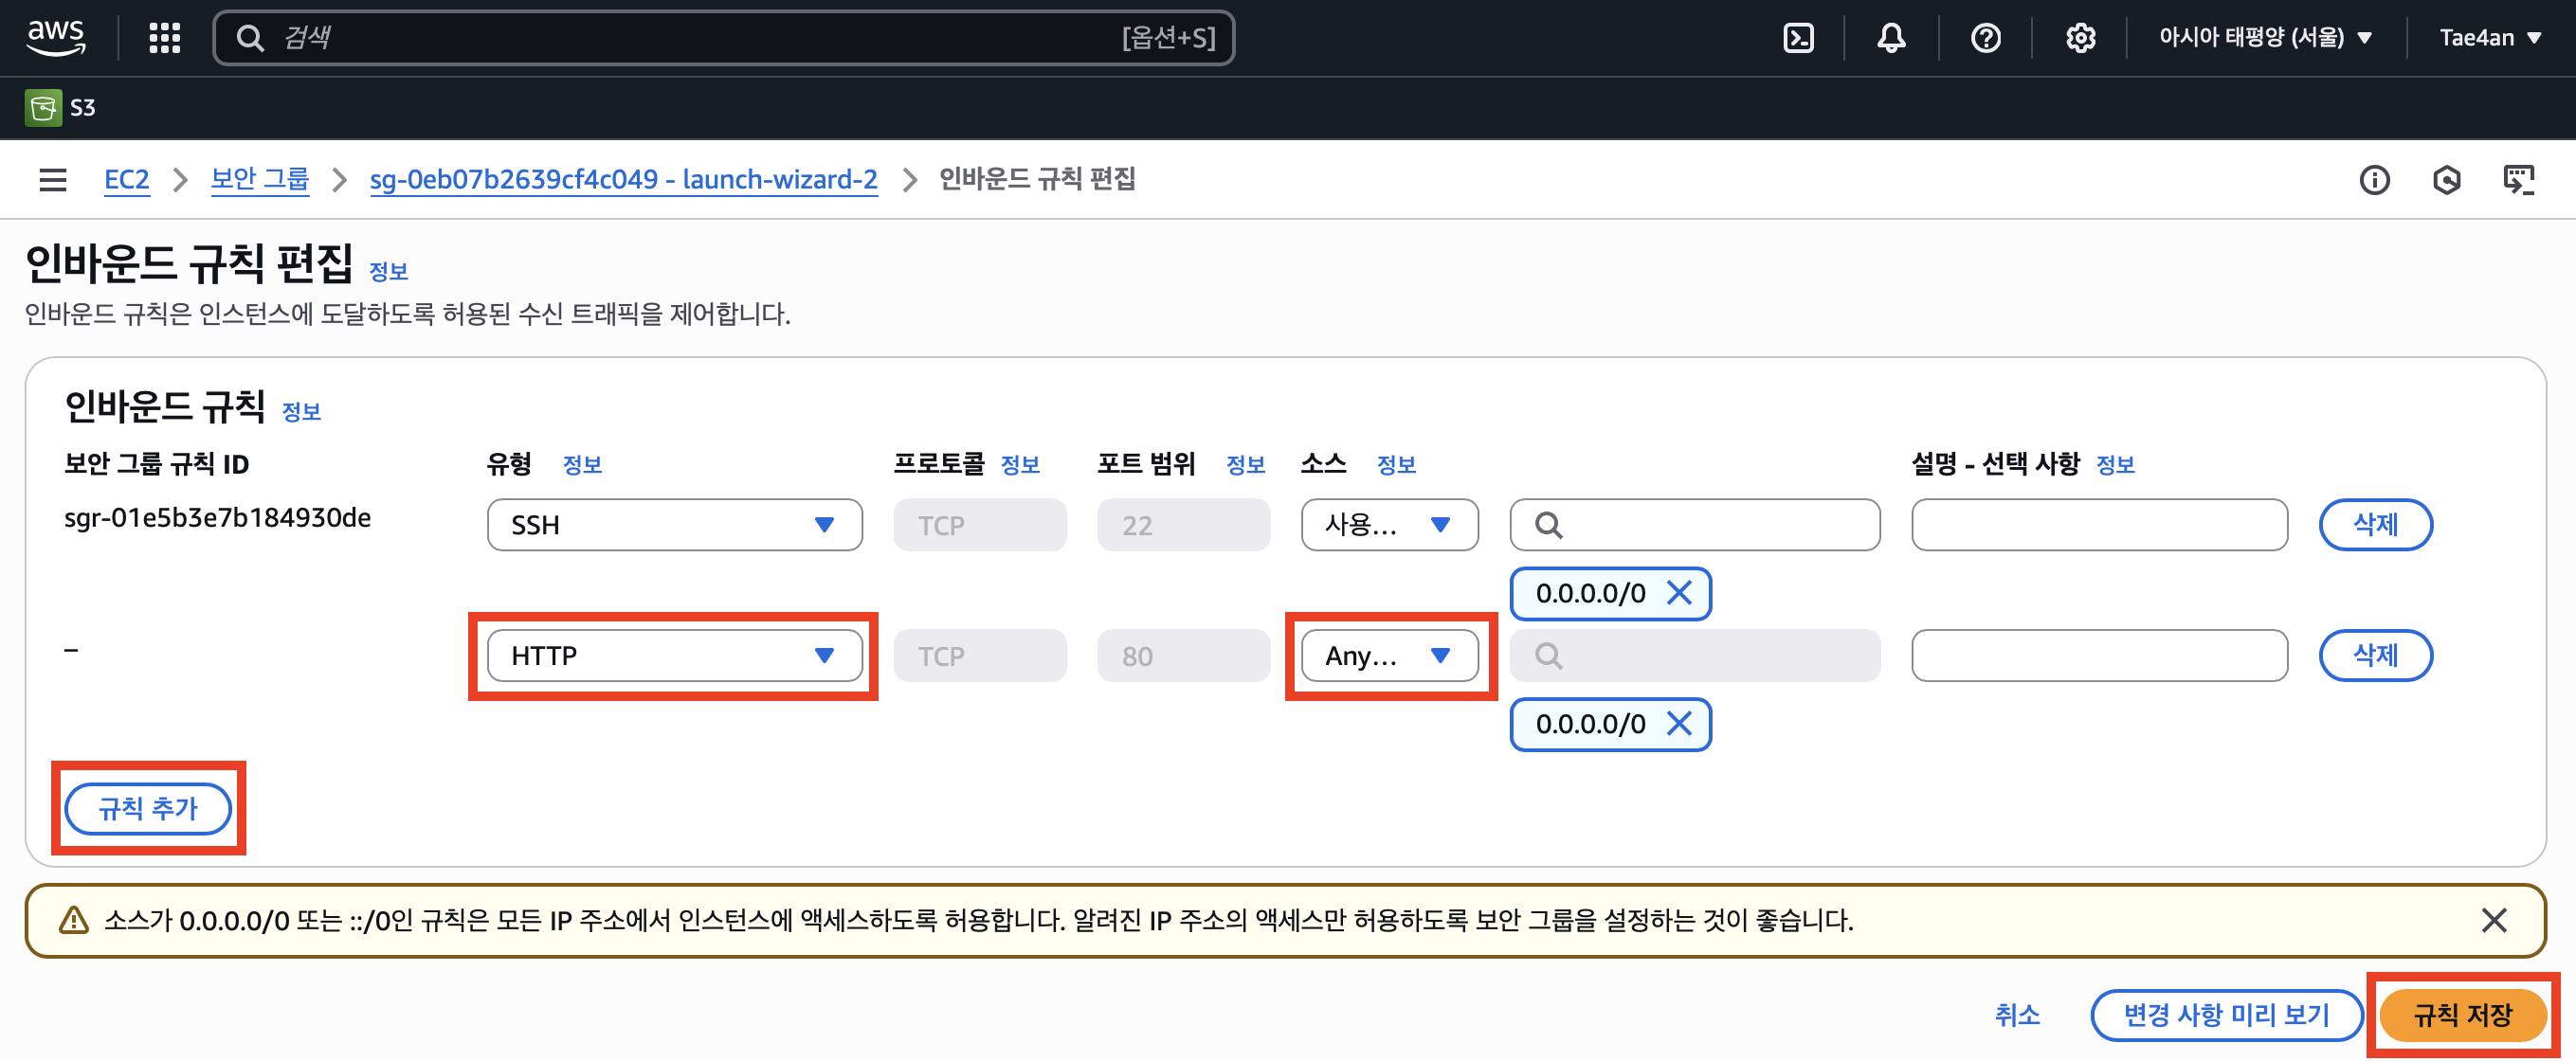This screenshot has width=2576, height=1061.
Task: Click the disabled TCP protocol field in SSH row
Action: pos(979,525)
